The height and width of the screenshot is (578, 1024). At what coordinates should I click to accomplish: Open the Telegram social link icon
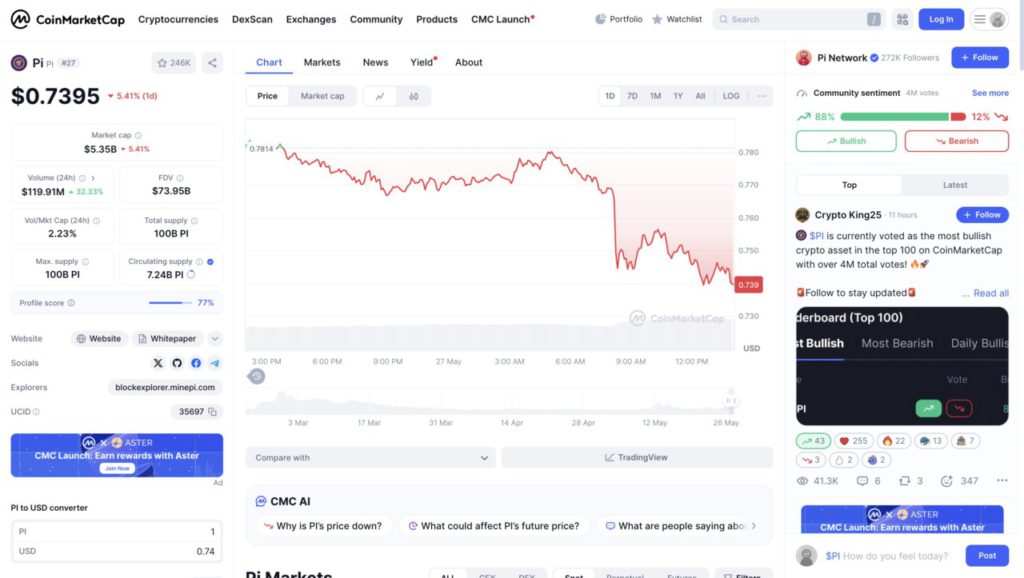[x=215, y=363]
